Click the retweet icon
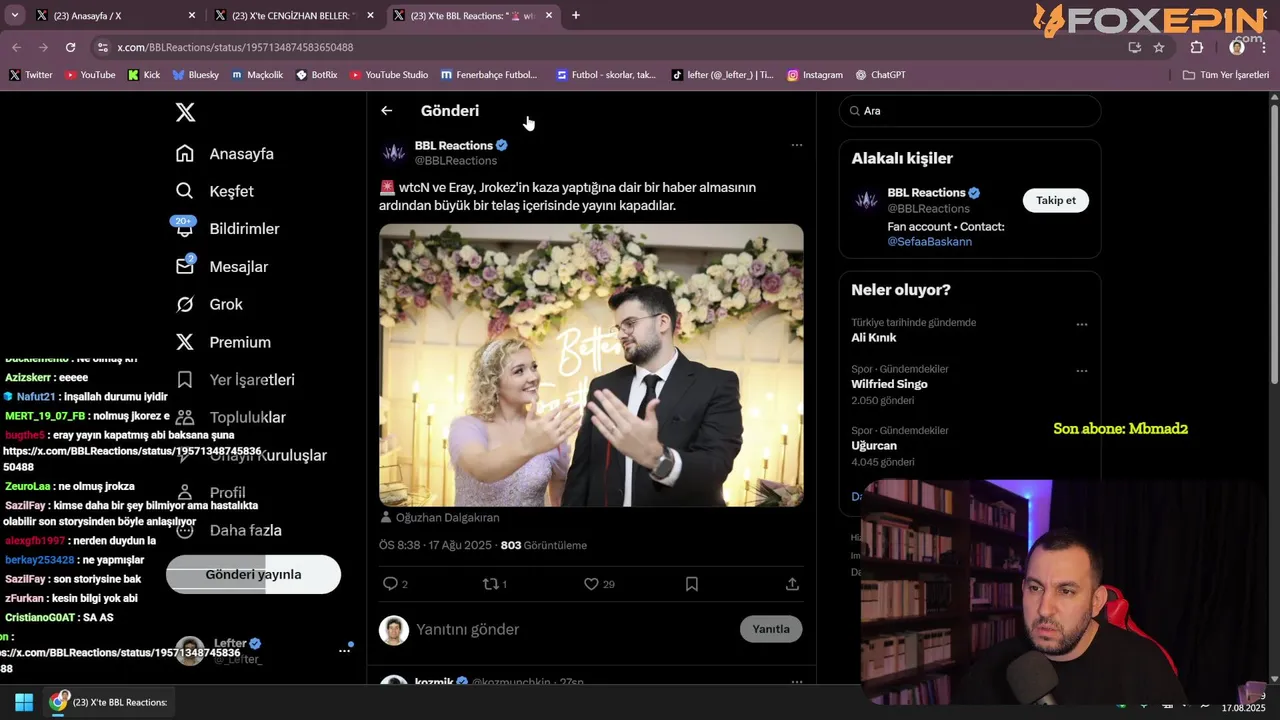The height and width of the screenshot is (720, 1280). tap(490, 584)
